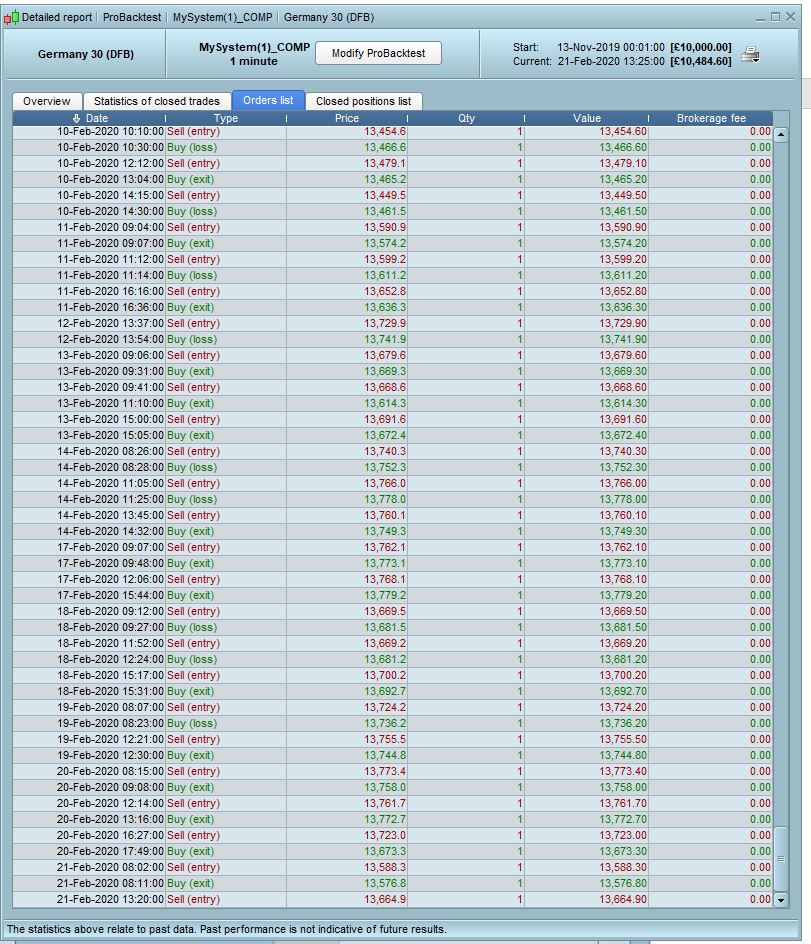
Task: Open the Overview tab
Action: click(46, 101)
